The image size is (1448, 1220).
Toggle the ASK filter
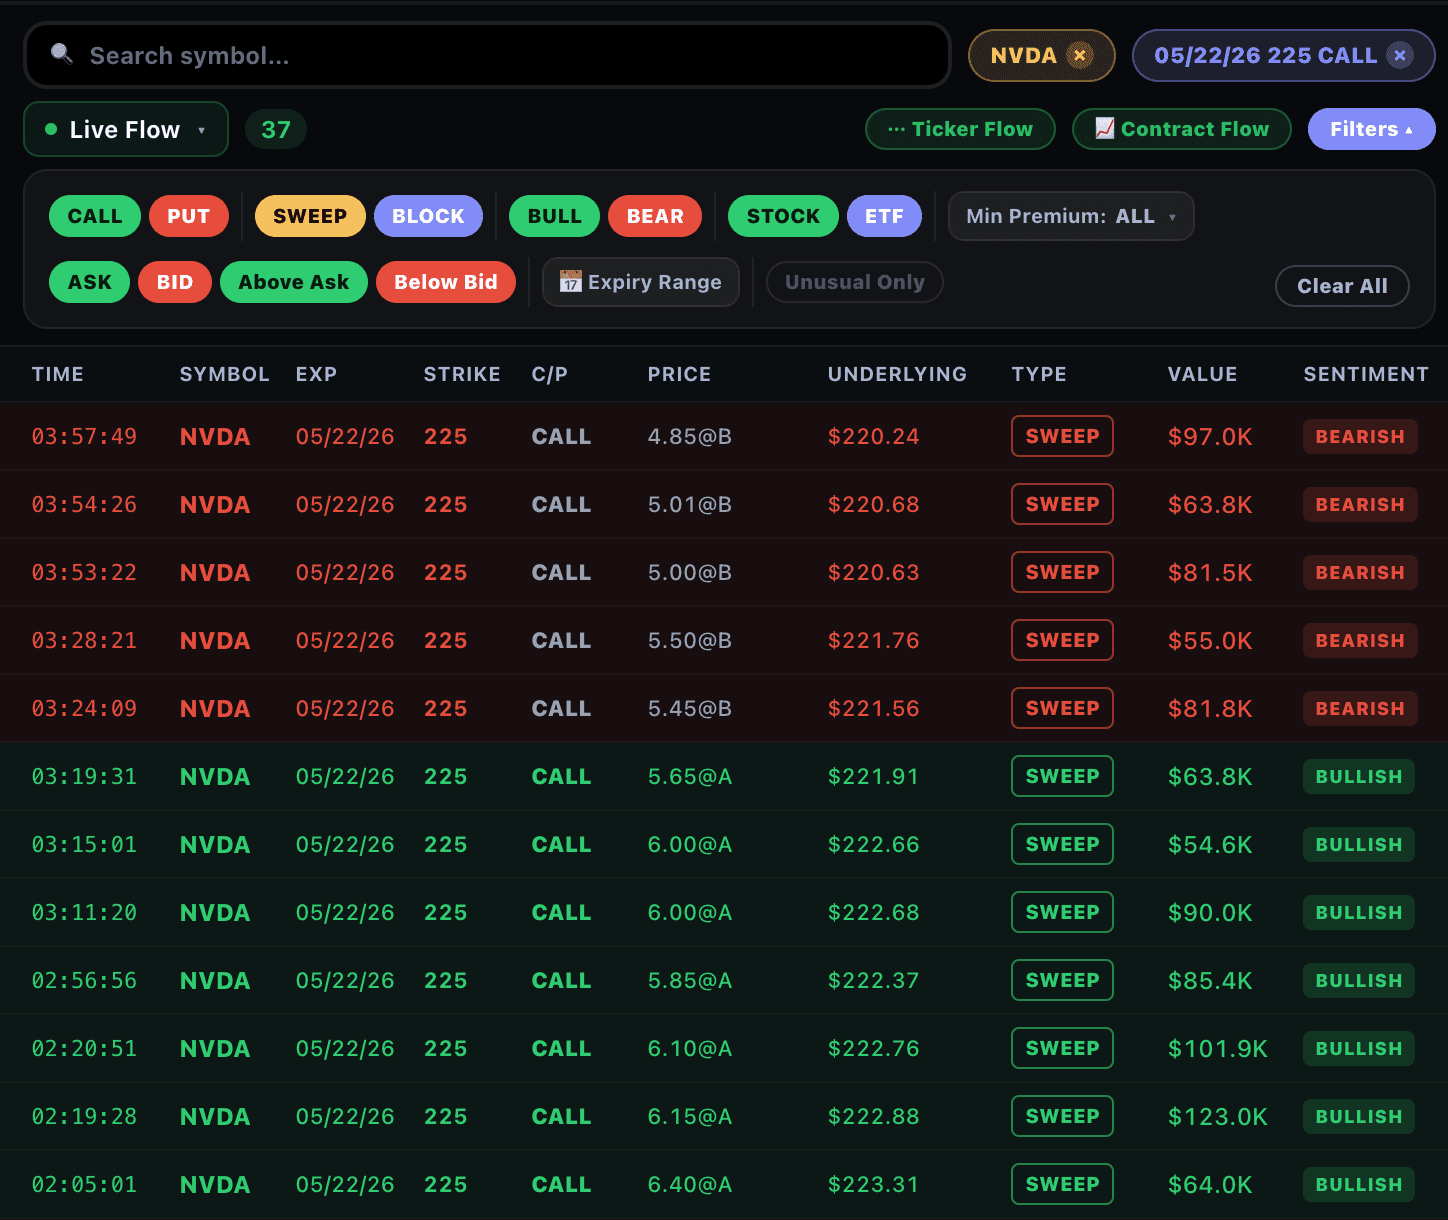tap(90, 282)
